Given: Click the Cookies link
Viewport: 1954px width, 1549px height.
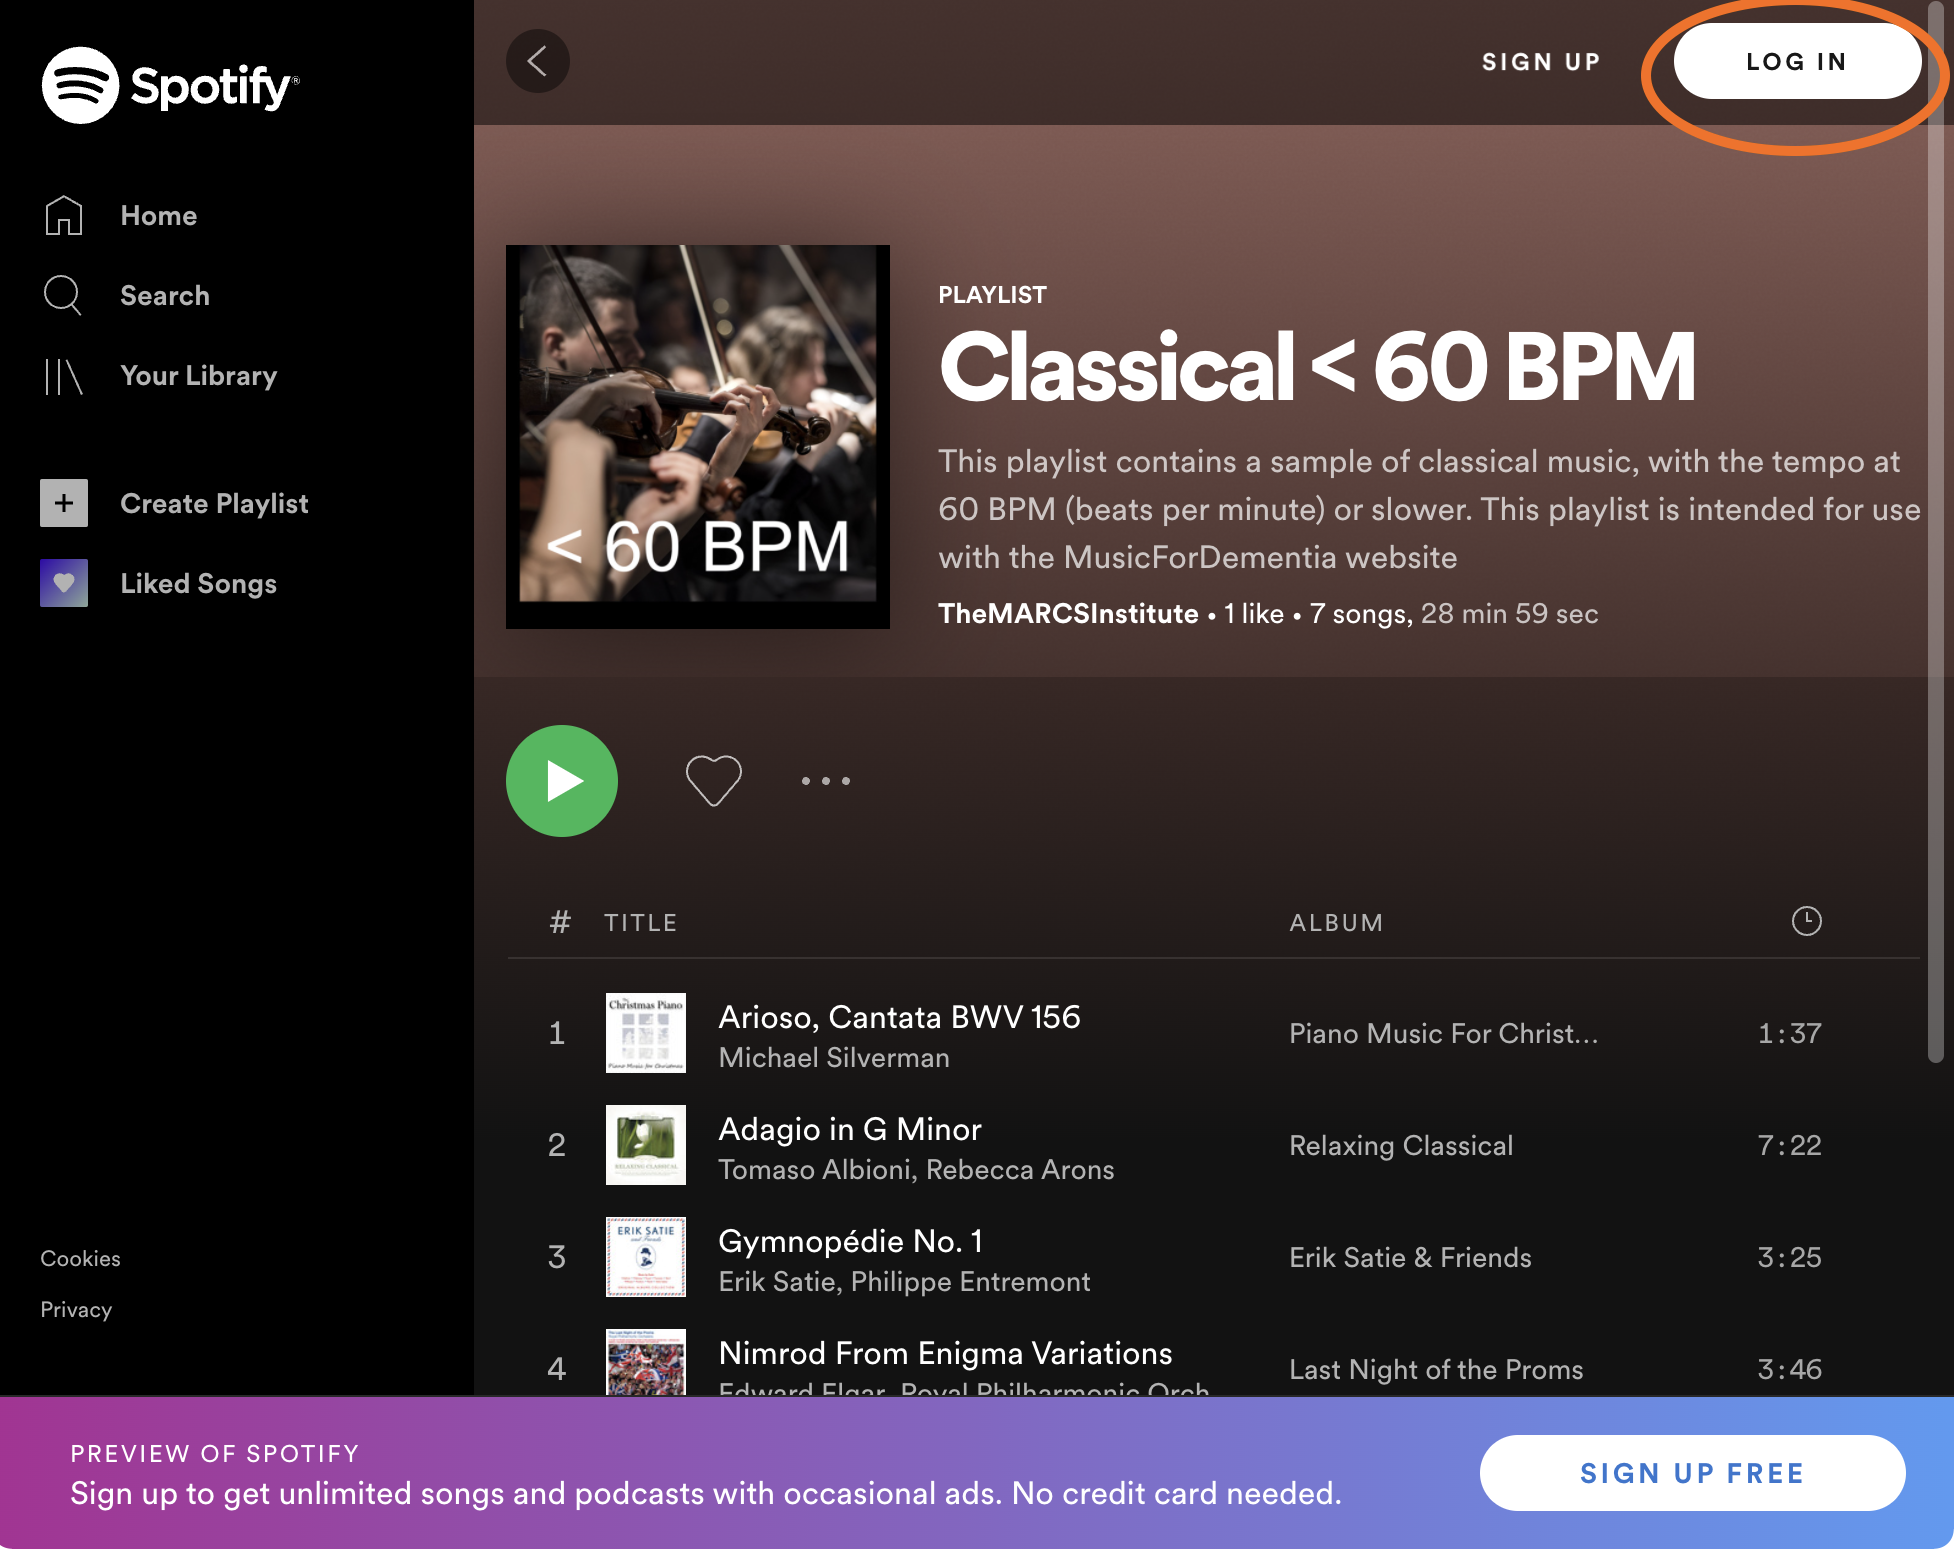Looking at the screenshot, I should [80, 1259].
